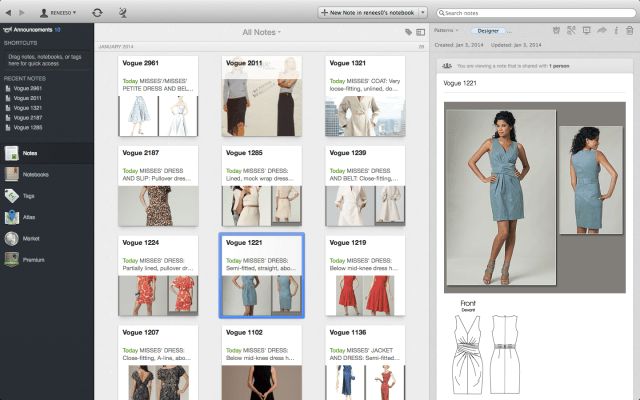The width and height of the screenshot is (640, 400).
Task: Open Notebooks in the sidebar
Action: point(47,174)
